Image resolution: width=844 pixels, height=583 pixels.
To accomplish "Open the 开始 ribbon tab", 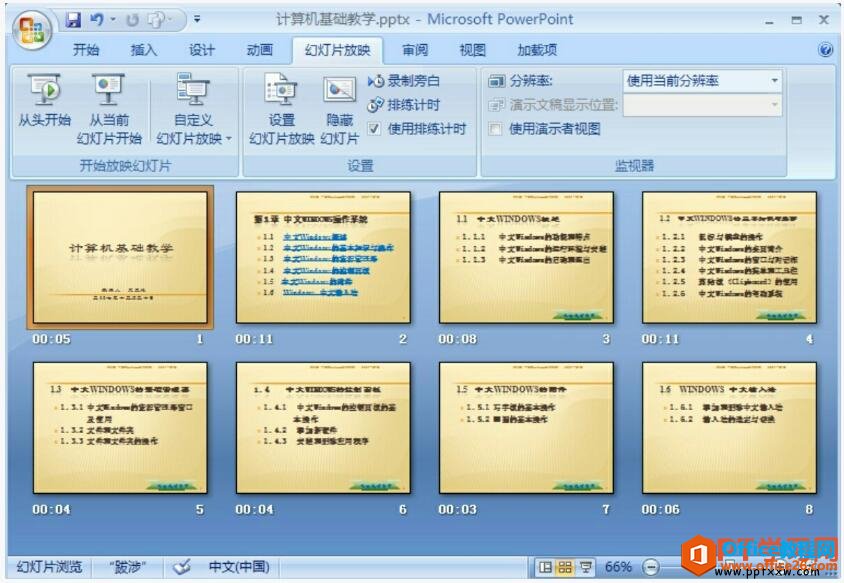I will [x=86, y=50].
